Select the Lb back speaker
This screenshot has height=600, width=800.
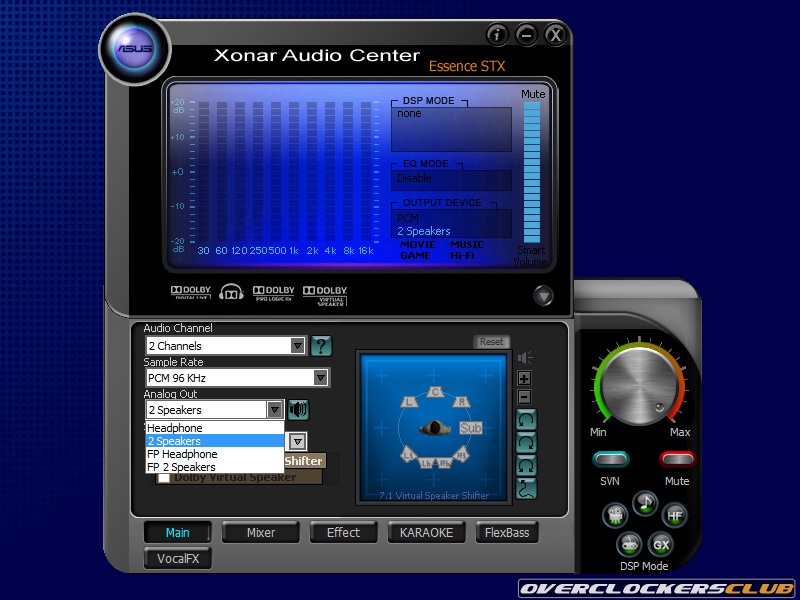pyautogui.click(x=426, y=463)
